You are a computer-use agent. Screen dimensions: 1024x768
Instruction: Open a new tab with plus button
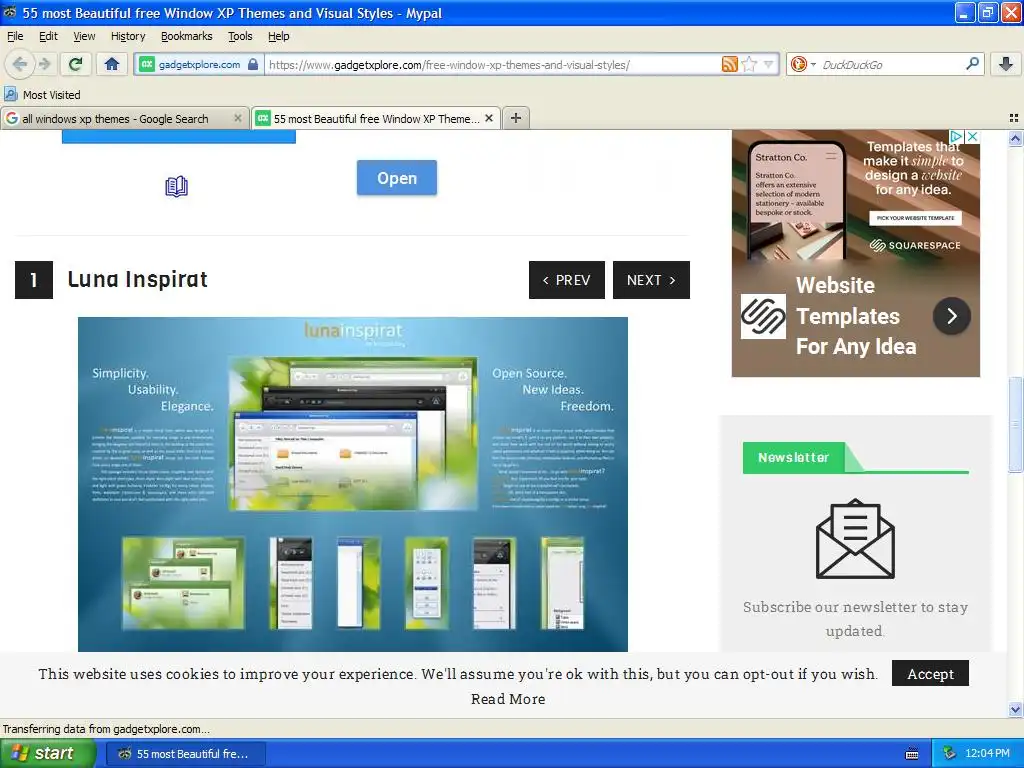515,118
